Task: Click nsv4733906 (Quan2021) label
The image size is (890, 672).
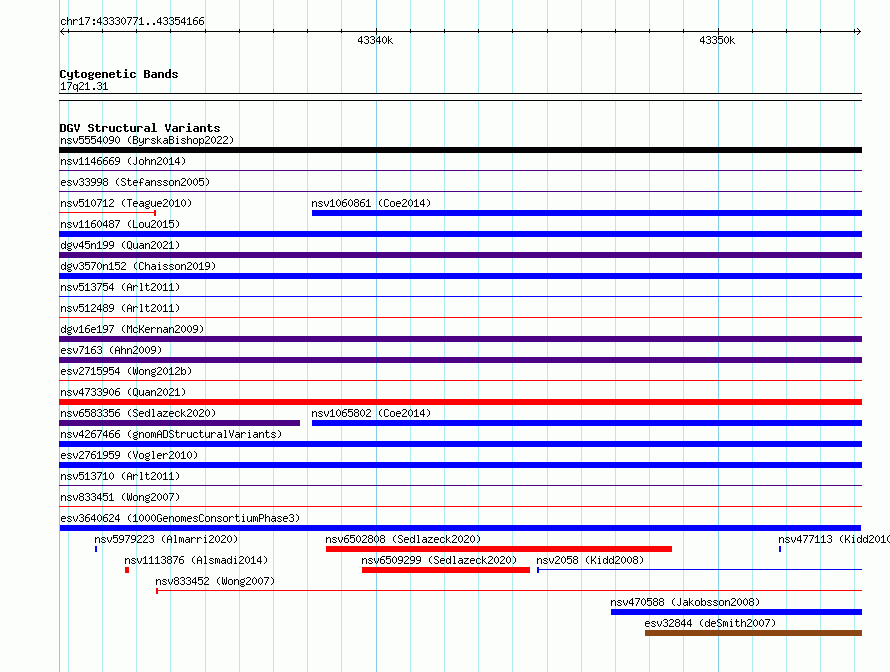Action: coord(123,392)
